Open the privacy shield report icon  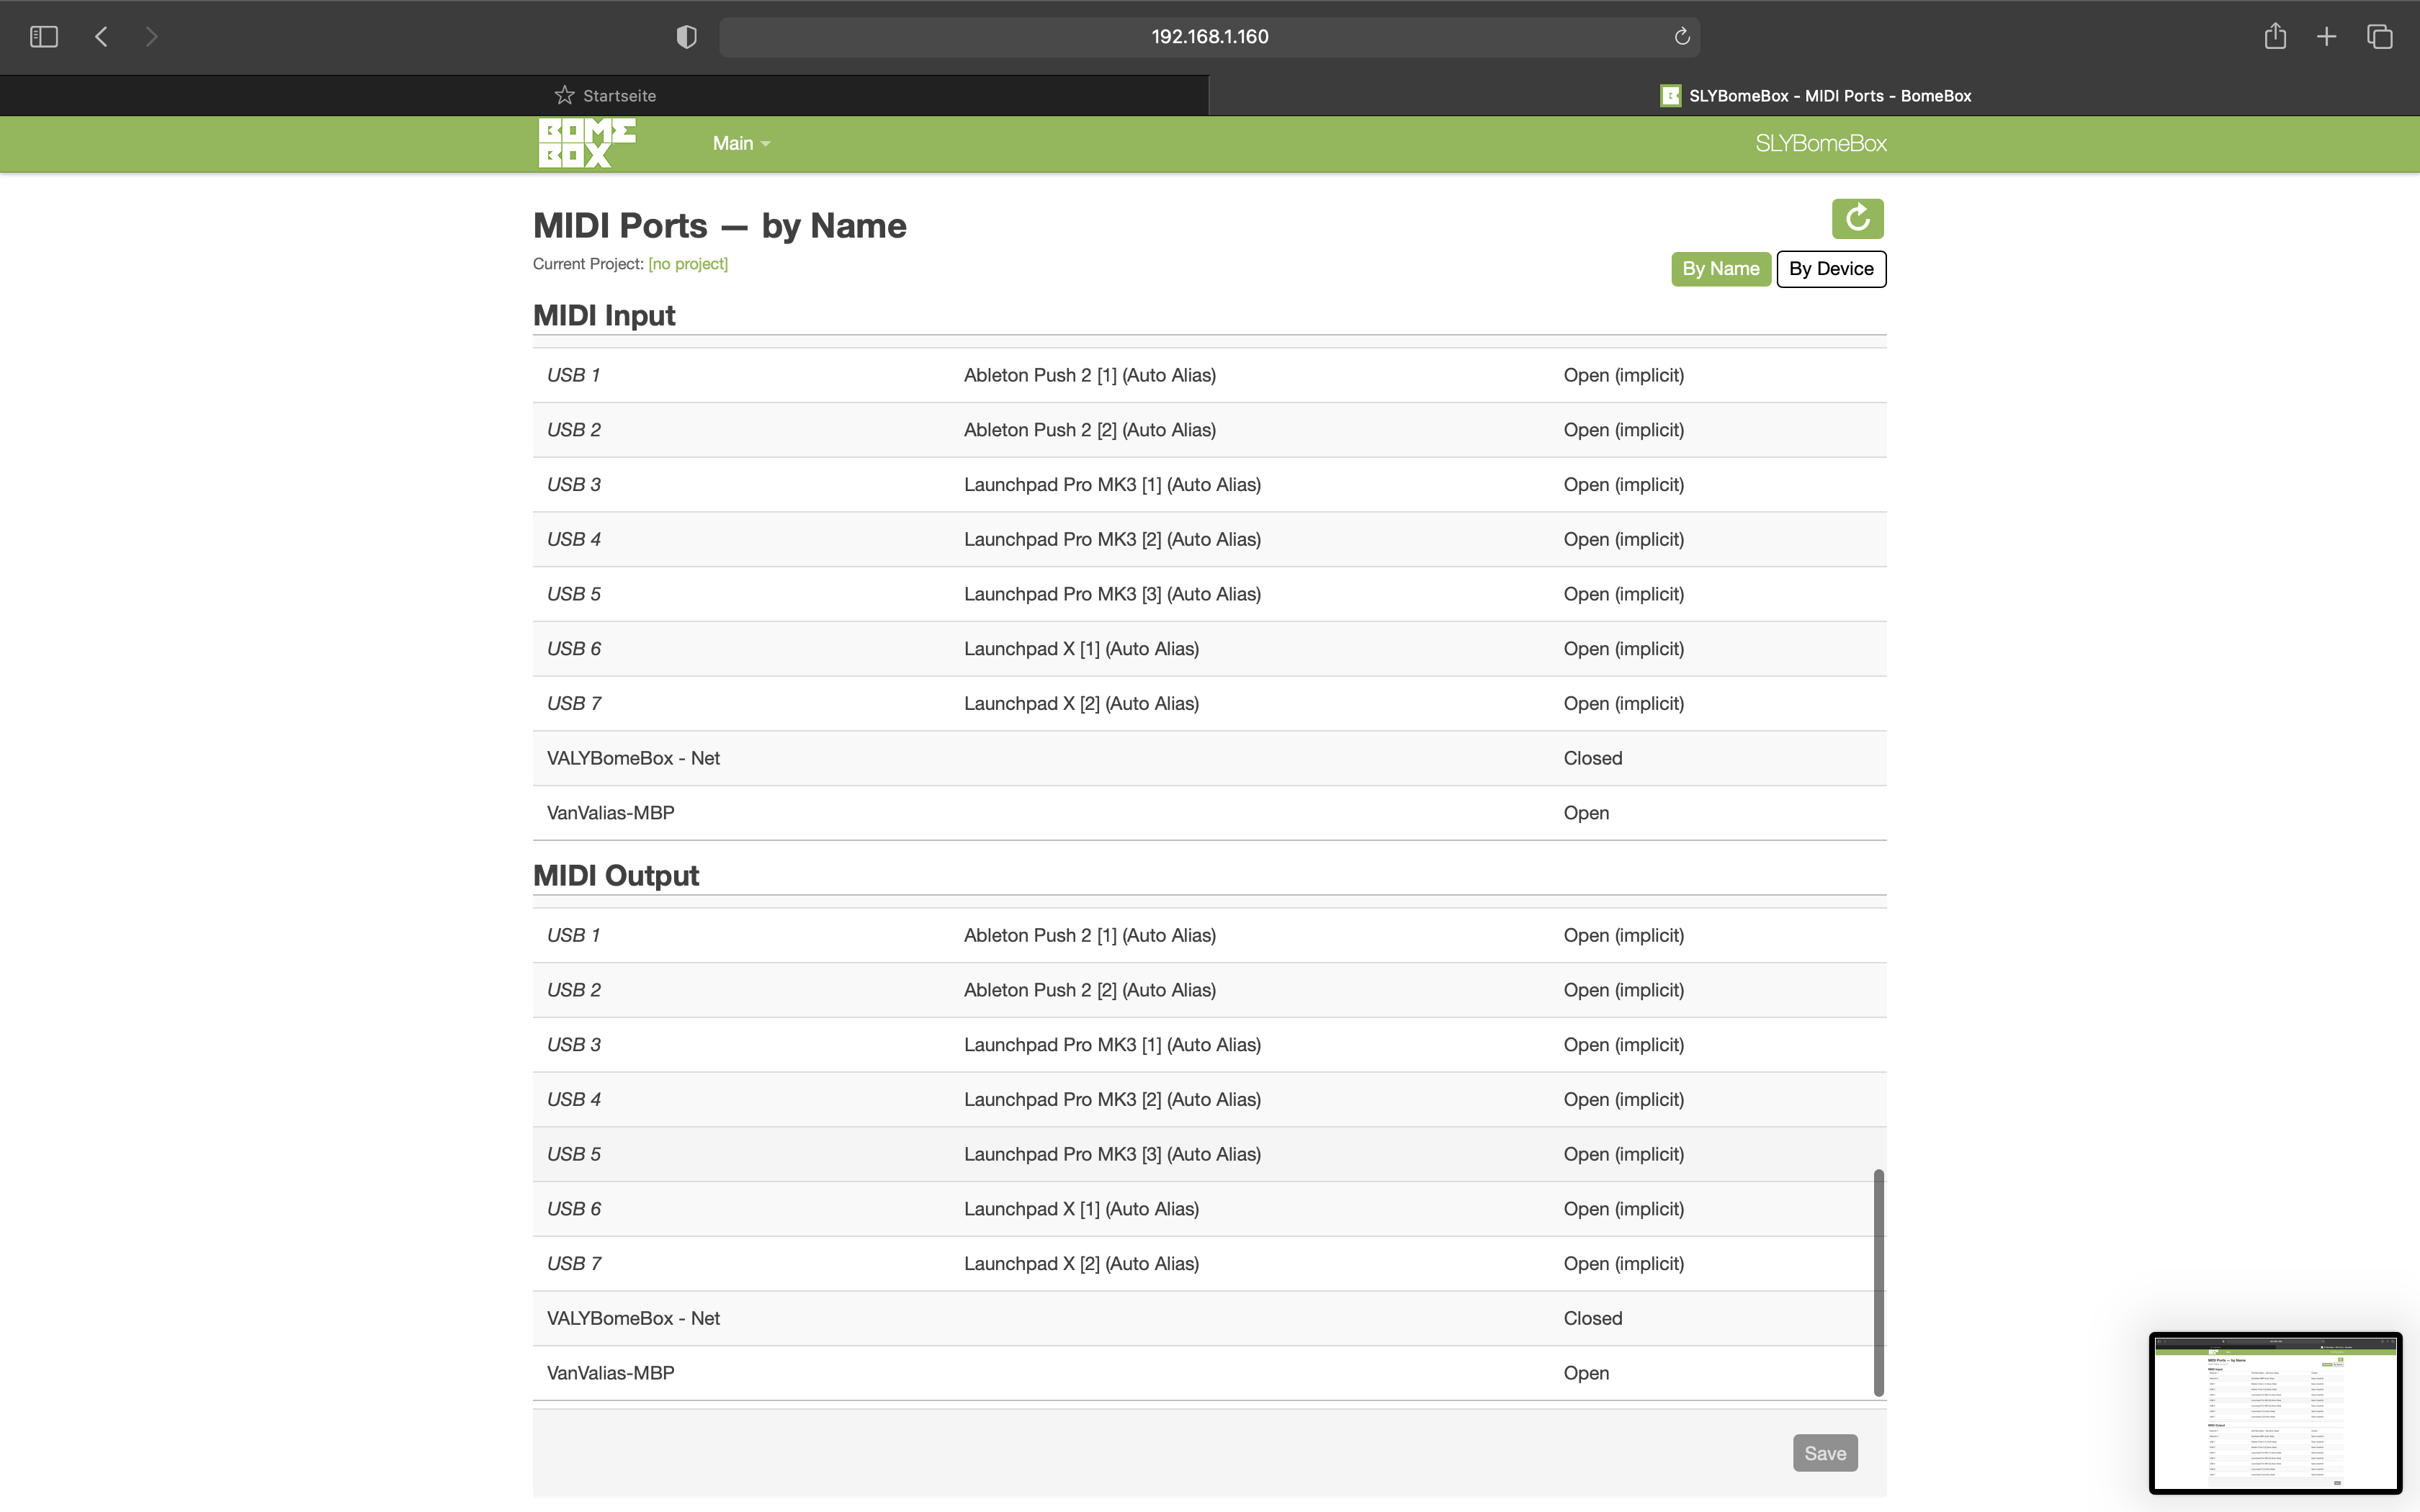coord(686,37)
